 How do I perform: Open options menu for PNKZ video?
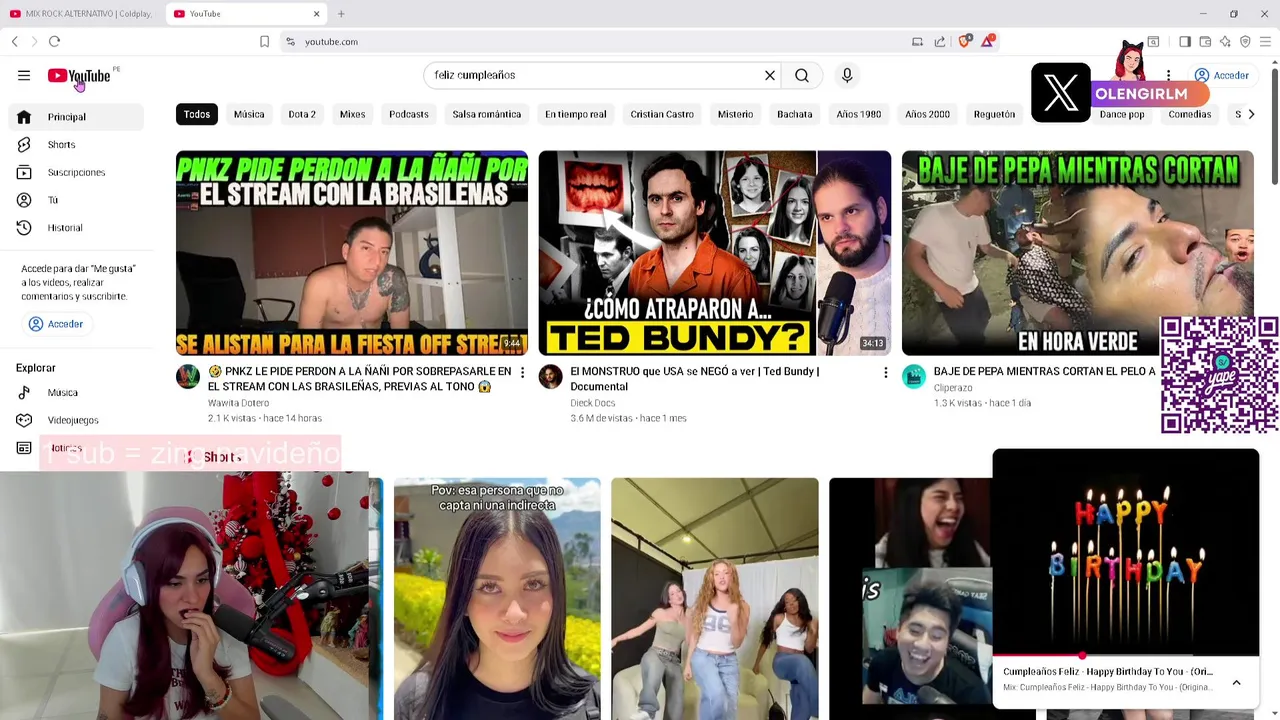tap(522, 373)
